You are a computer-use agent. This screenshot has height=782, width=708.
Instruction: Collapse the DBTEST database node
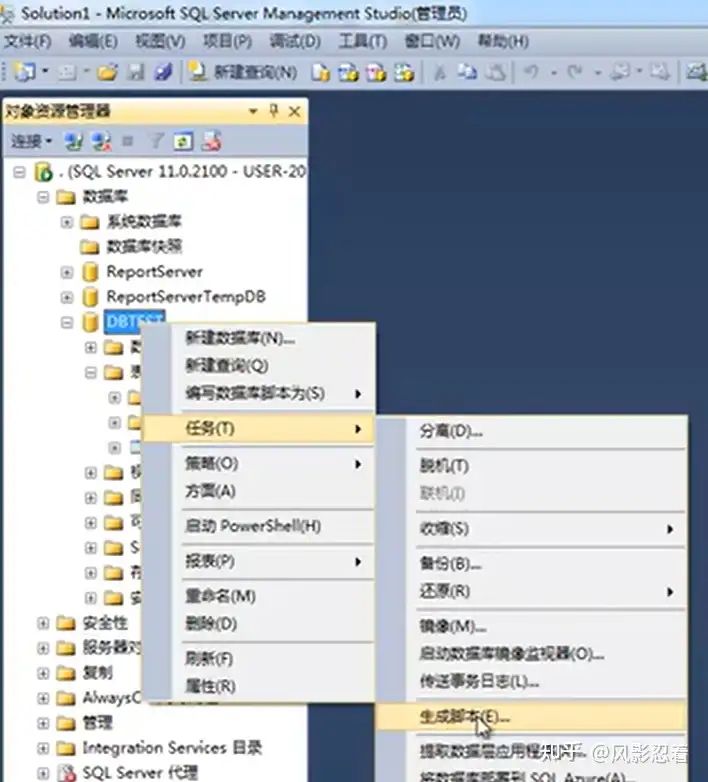click(67, 323)
